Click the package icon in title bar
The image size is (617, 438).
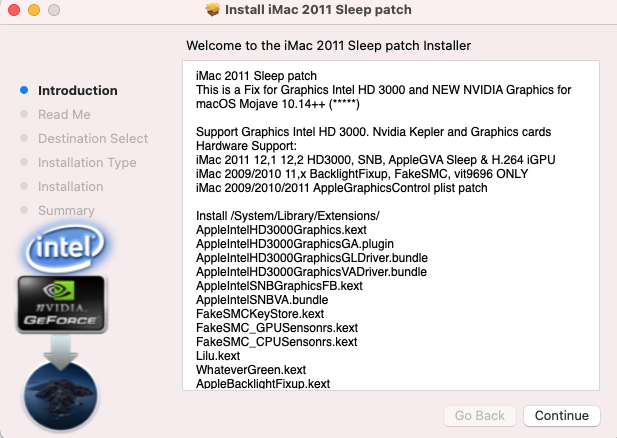click(x=213, y=10)
